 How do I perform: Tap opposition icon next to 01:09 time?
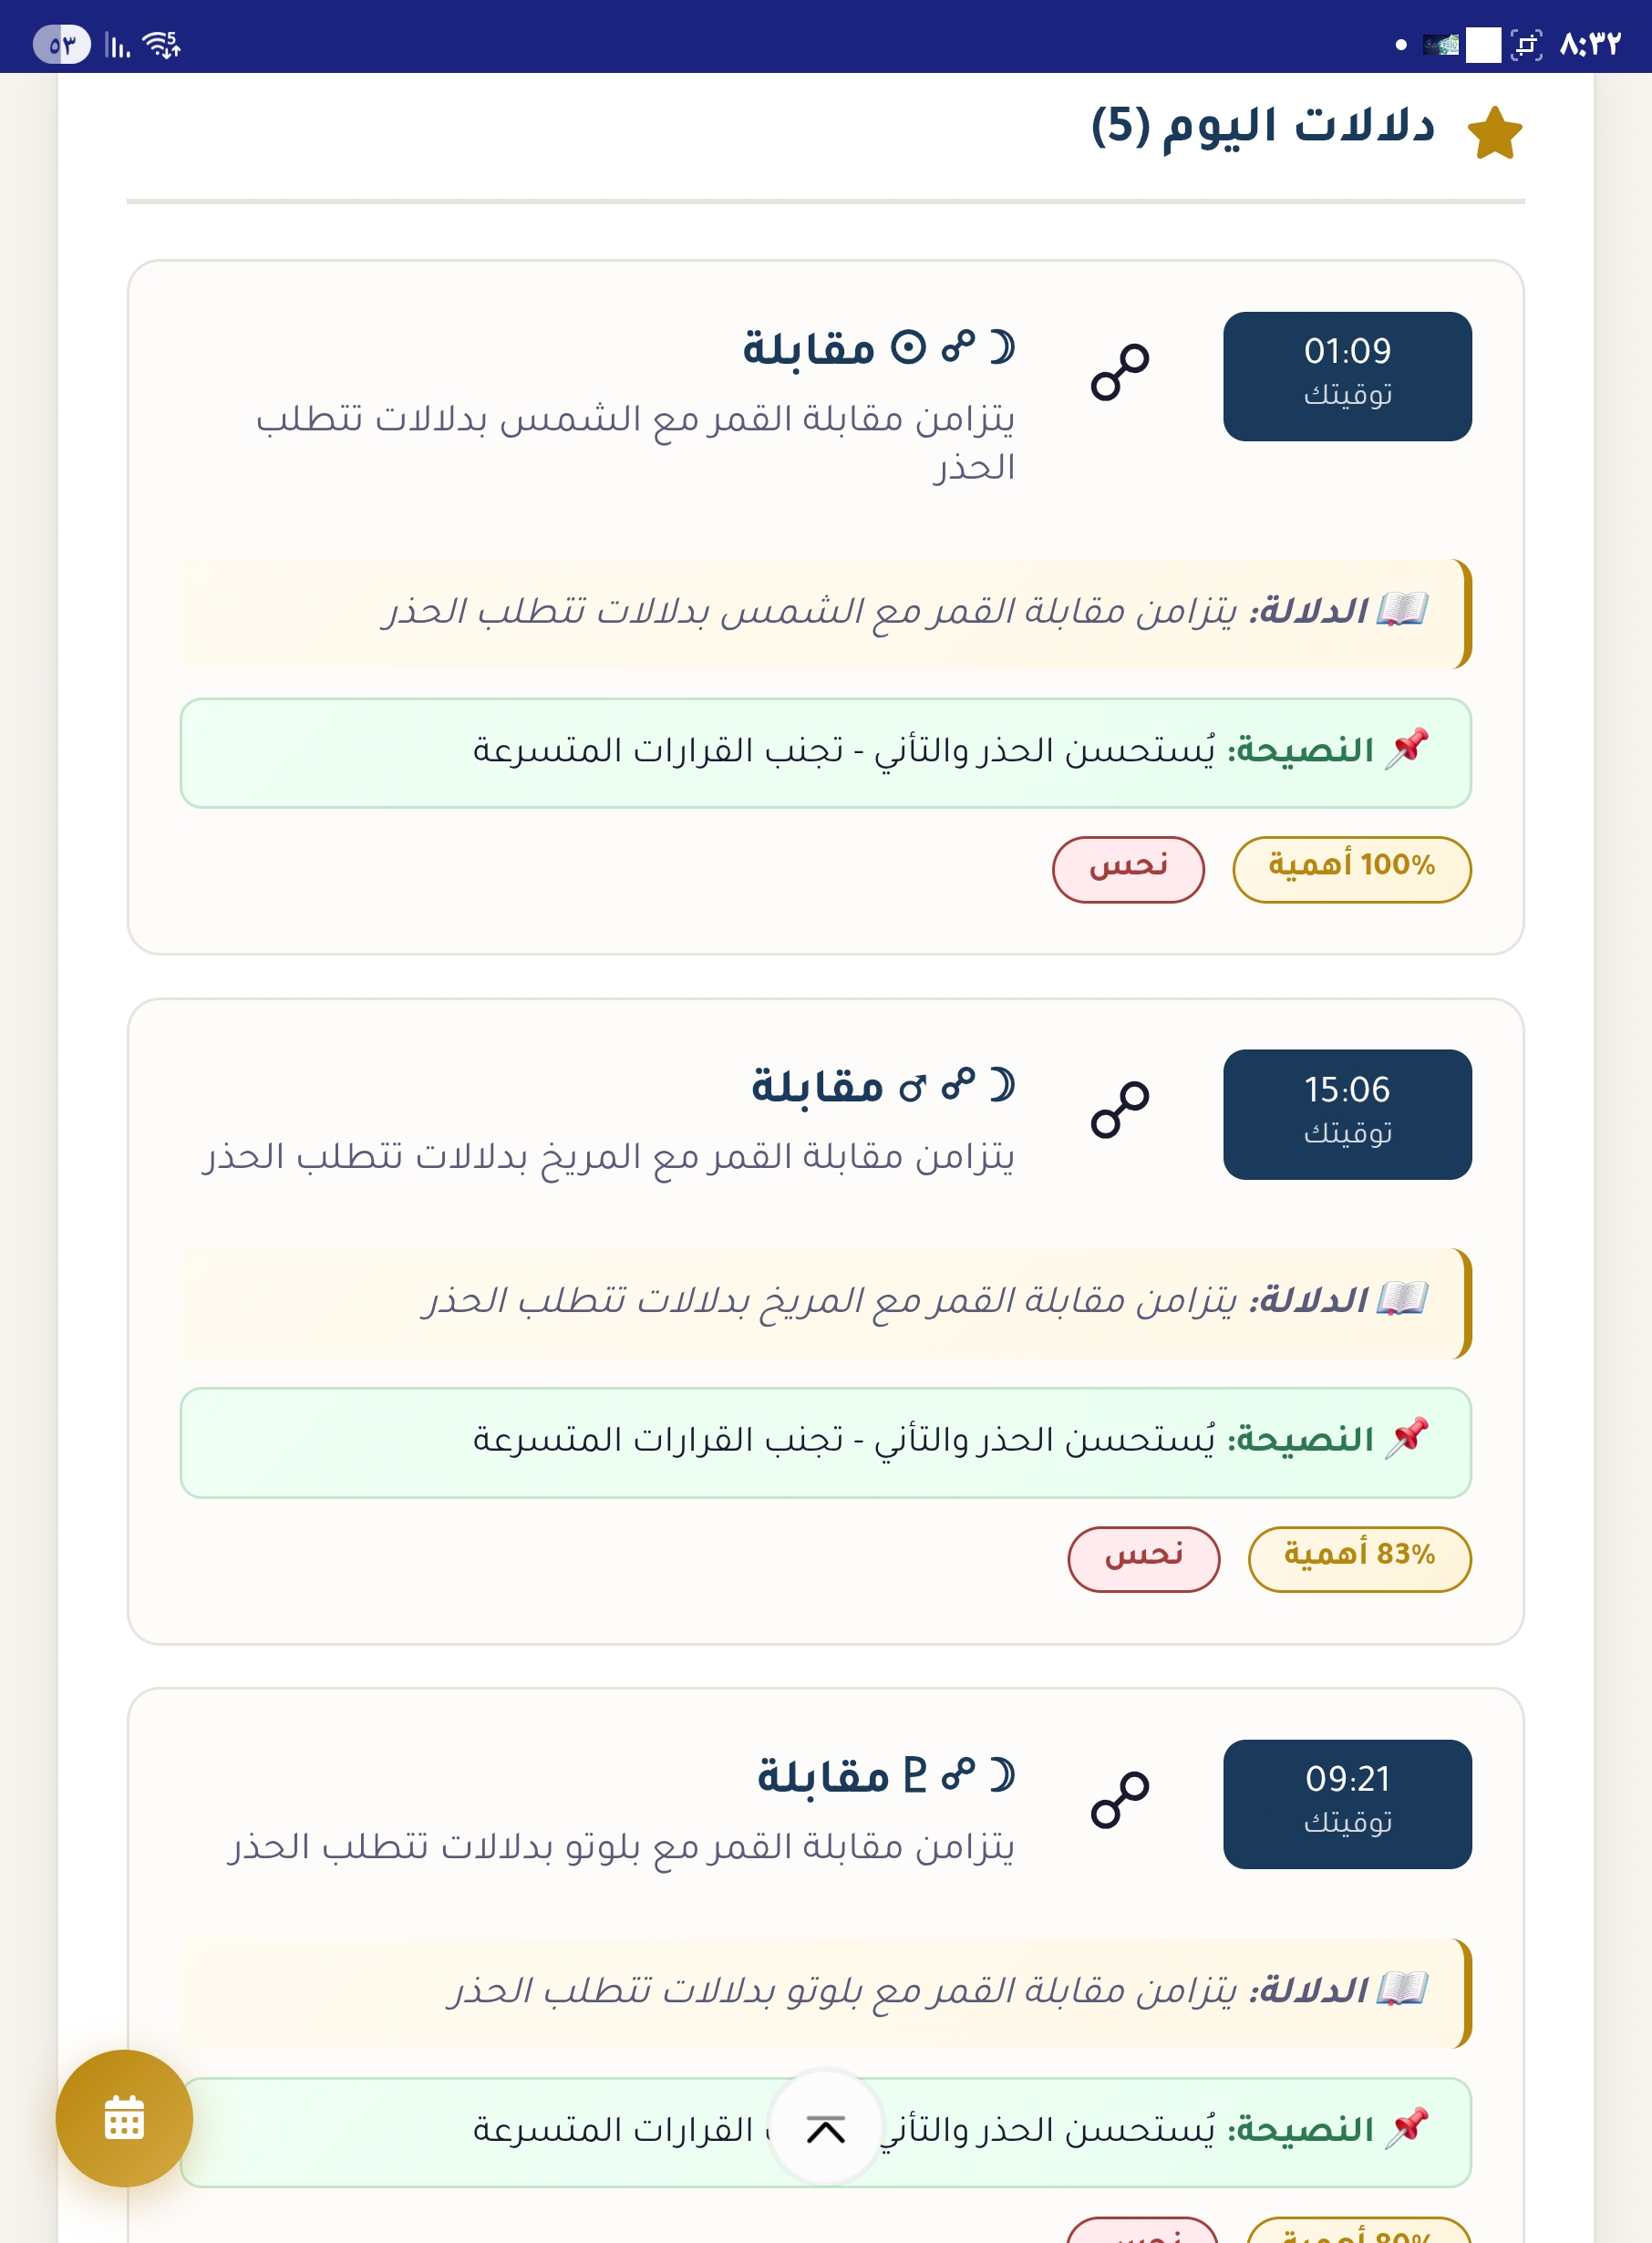(1119, 372)
